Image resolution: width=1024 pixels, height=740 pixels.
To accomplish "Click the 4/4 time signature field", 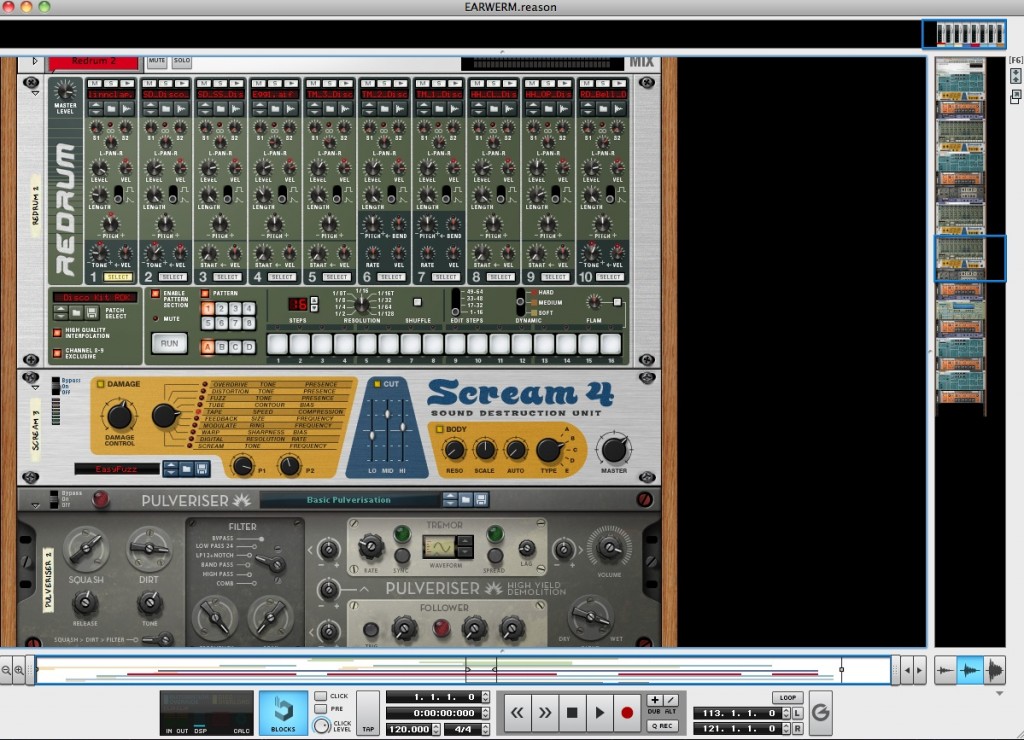I will point(462,729).
